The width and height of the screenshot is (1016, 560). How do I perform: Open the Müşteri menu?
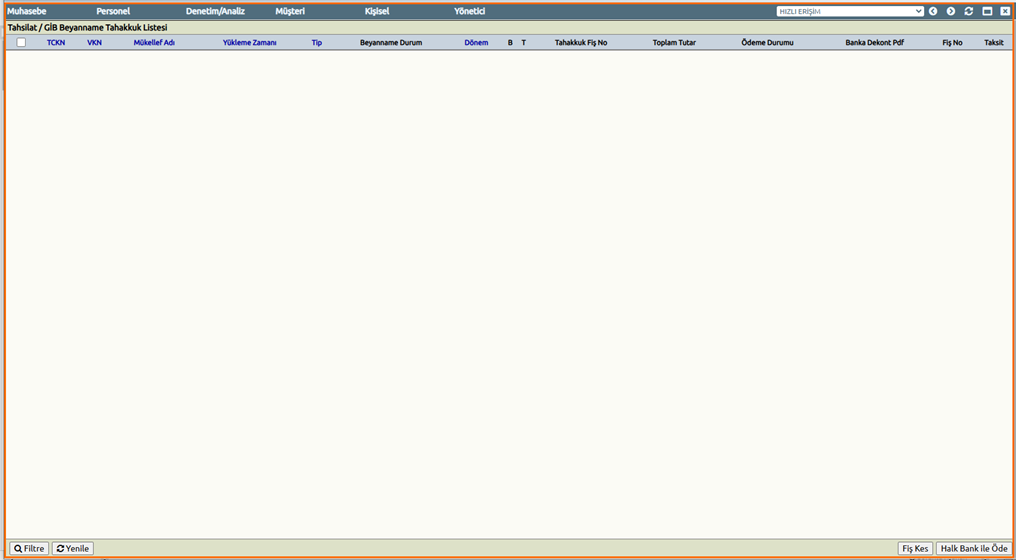point(290,12)
